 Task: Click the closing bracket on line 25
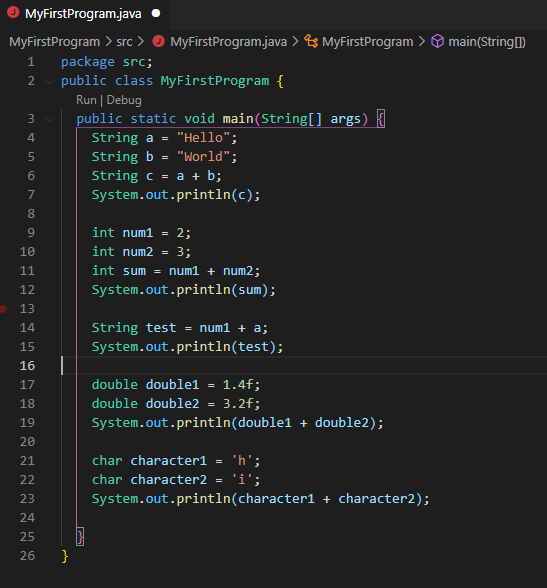(80, 537)
